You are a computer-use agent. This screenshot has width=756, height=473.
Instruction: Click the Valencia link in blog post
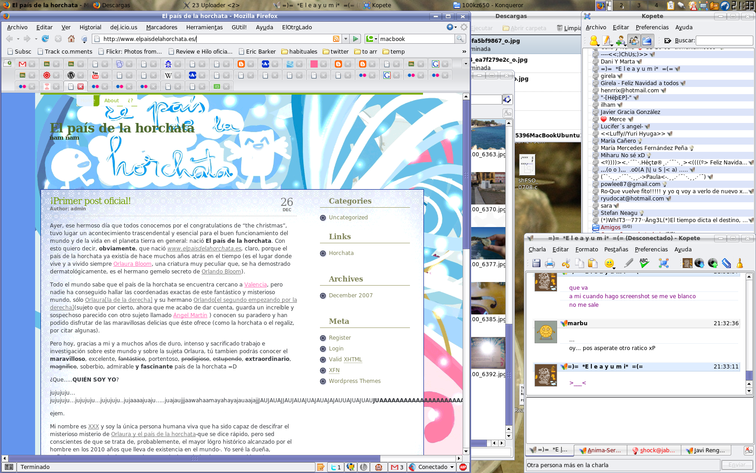coord(256,284)
